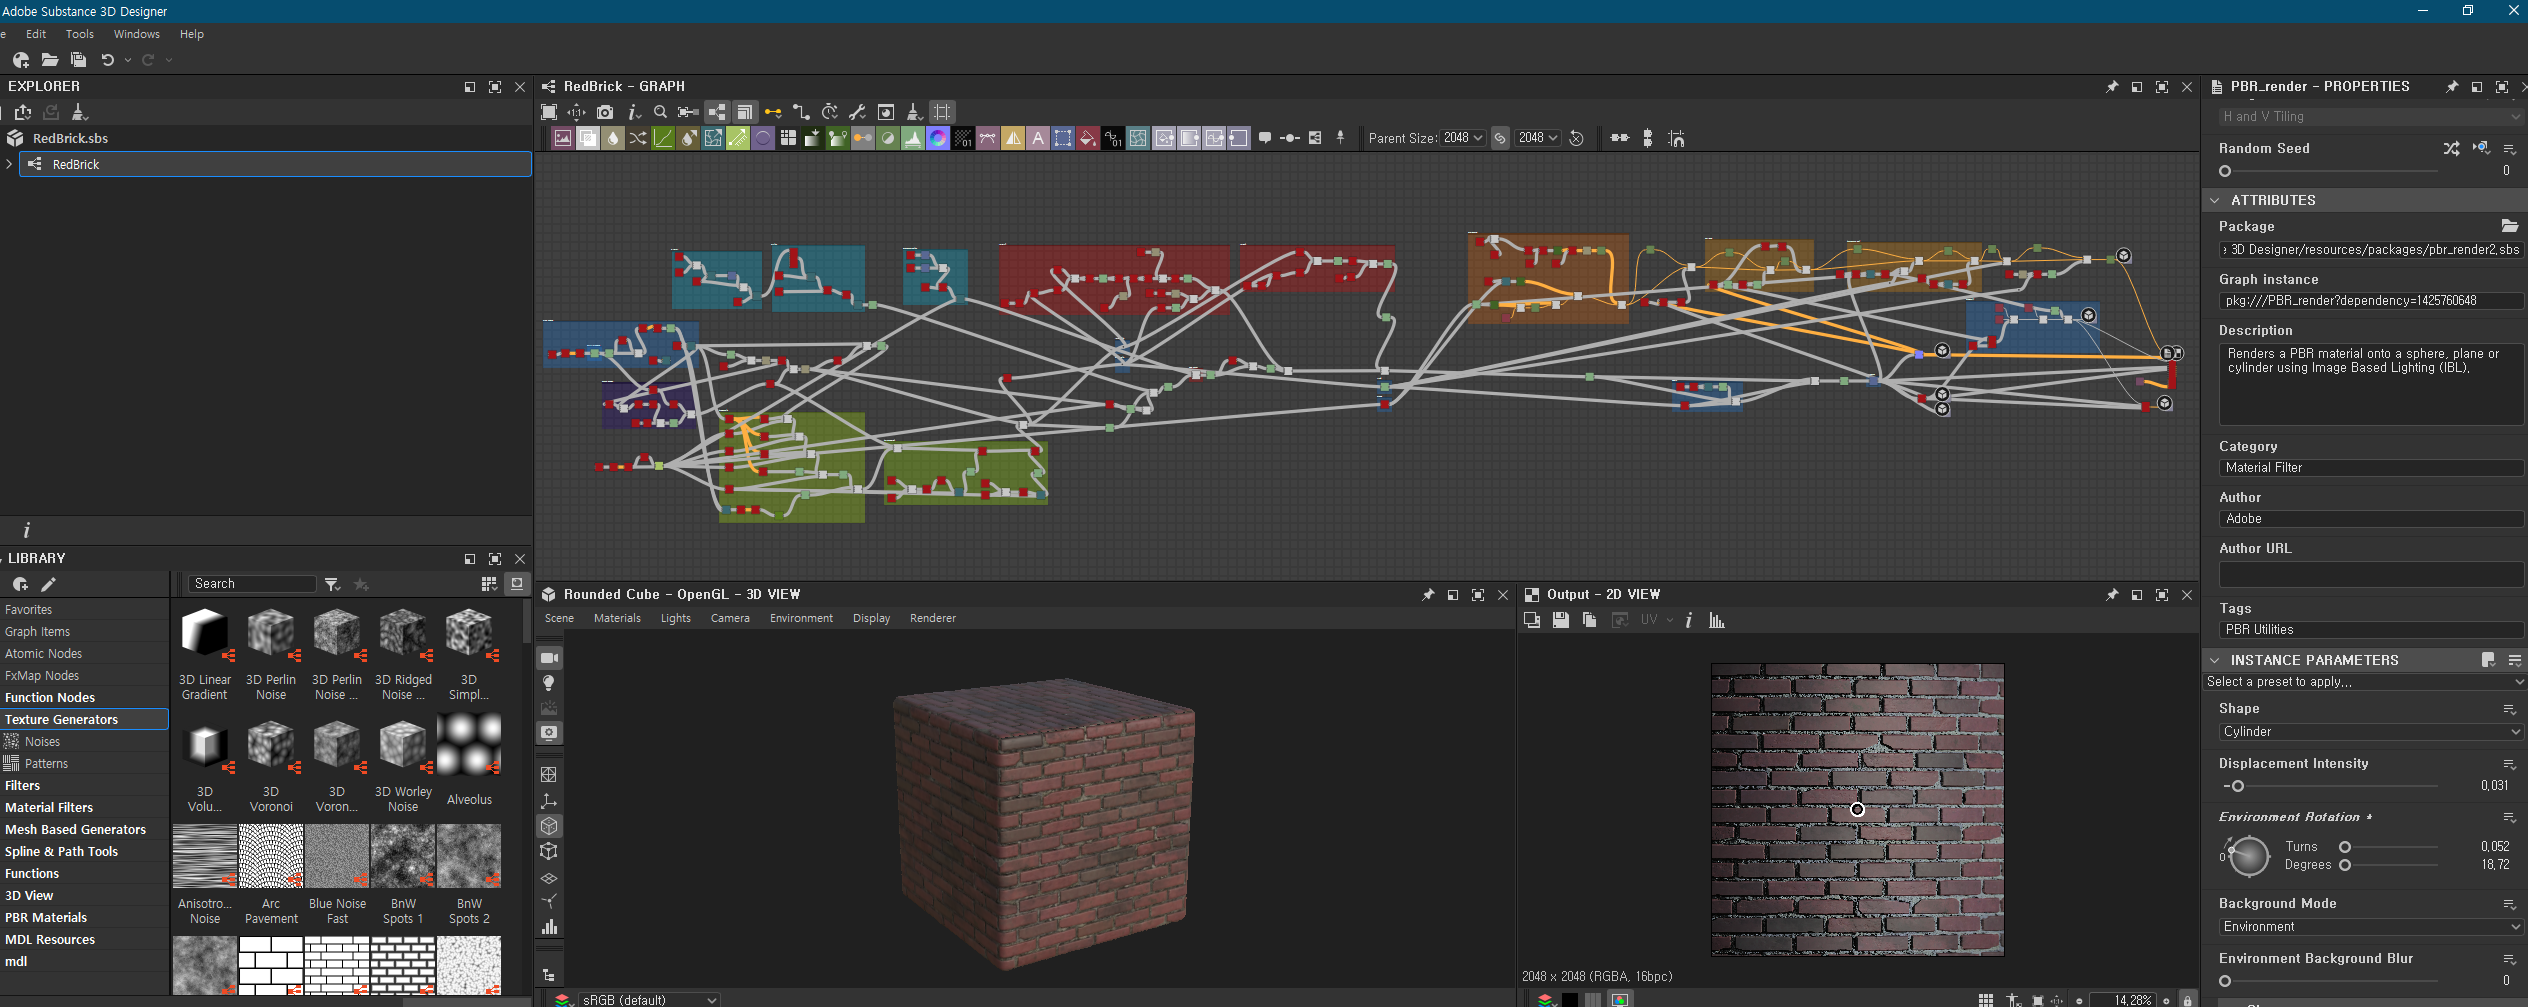Open Materials menu in 3D view
This screenshot has height=1007, width=2528.
[x=617, y=618]
